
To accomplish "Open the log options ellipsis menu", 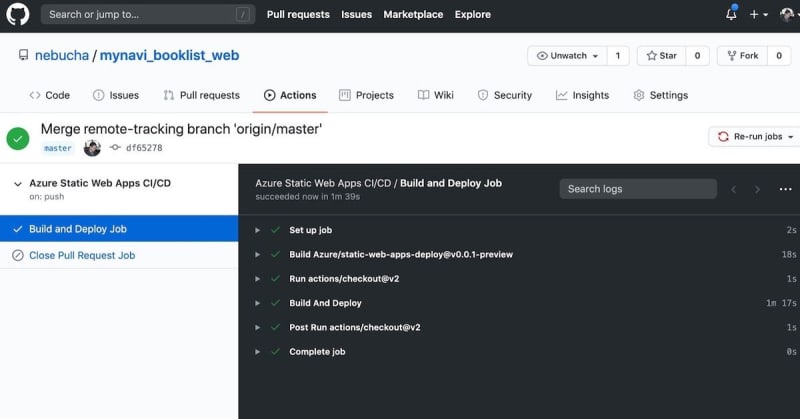I will [x=785, y=189].
